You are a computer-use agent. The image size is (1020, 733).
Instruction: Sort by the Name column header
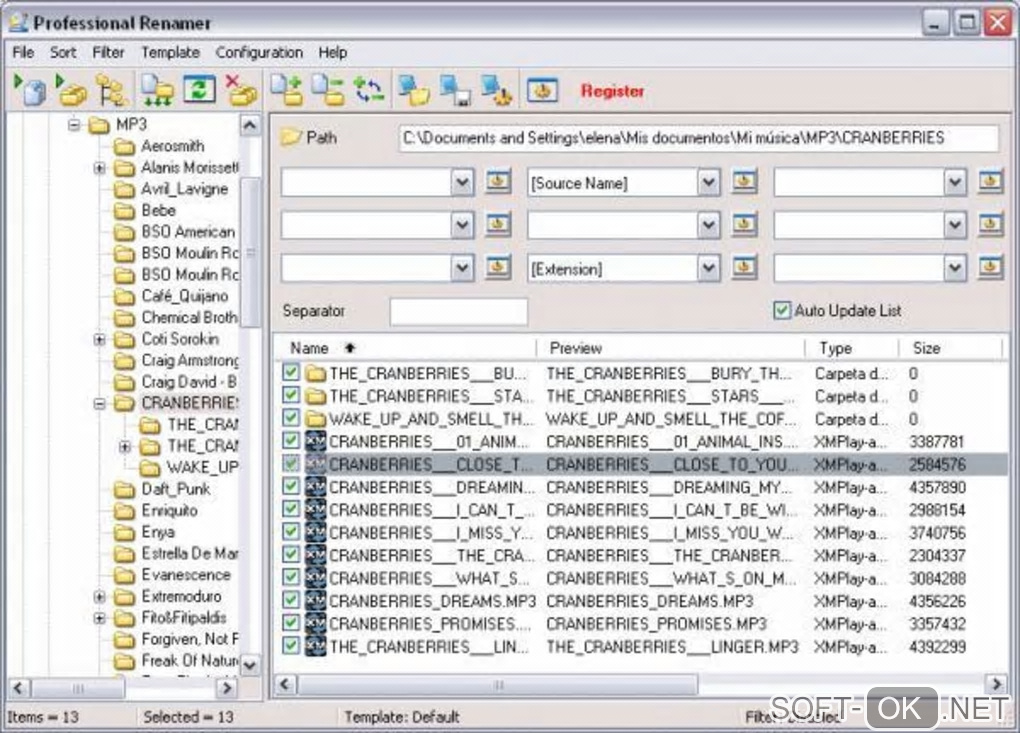[x=406, y=348]
